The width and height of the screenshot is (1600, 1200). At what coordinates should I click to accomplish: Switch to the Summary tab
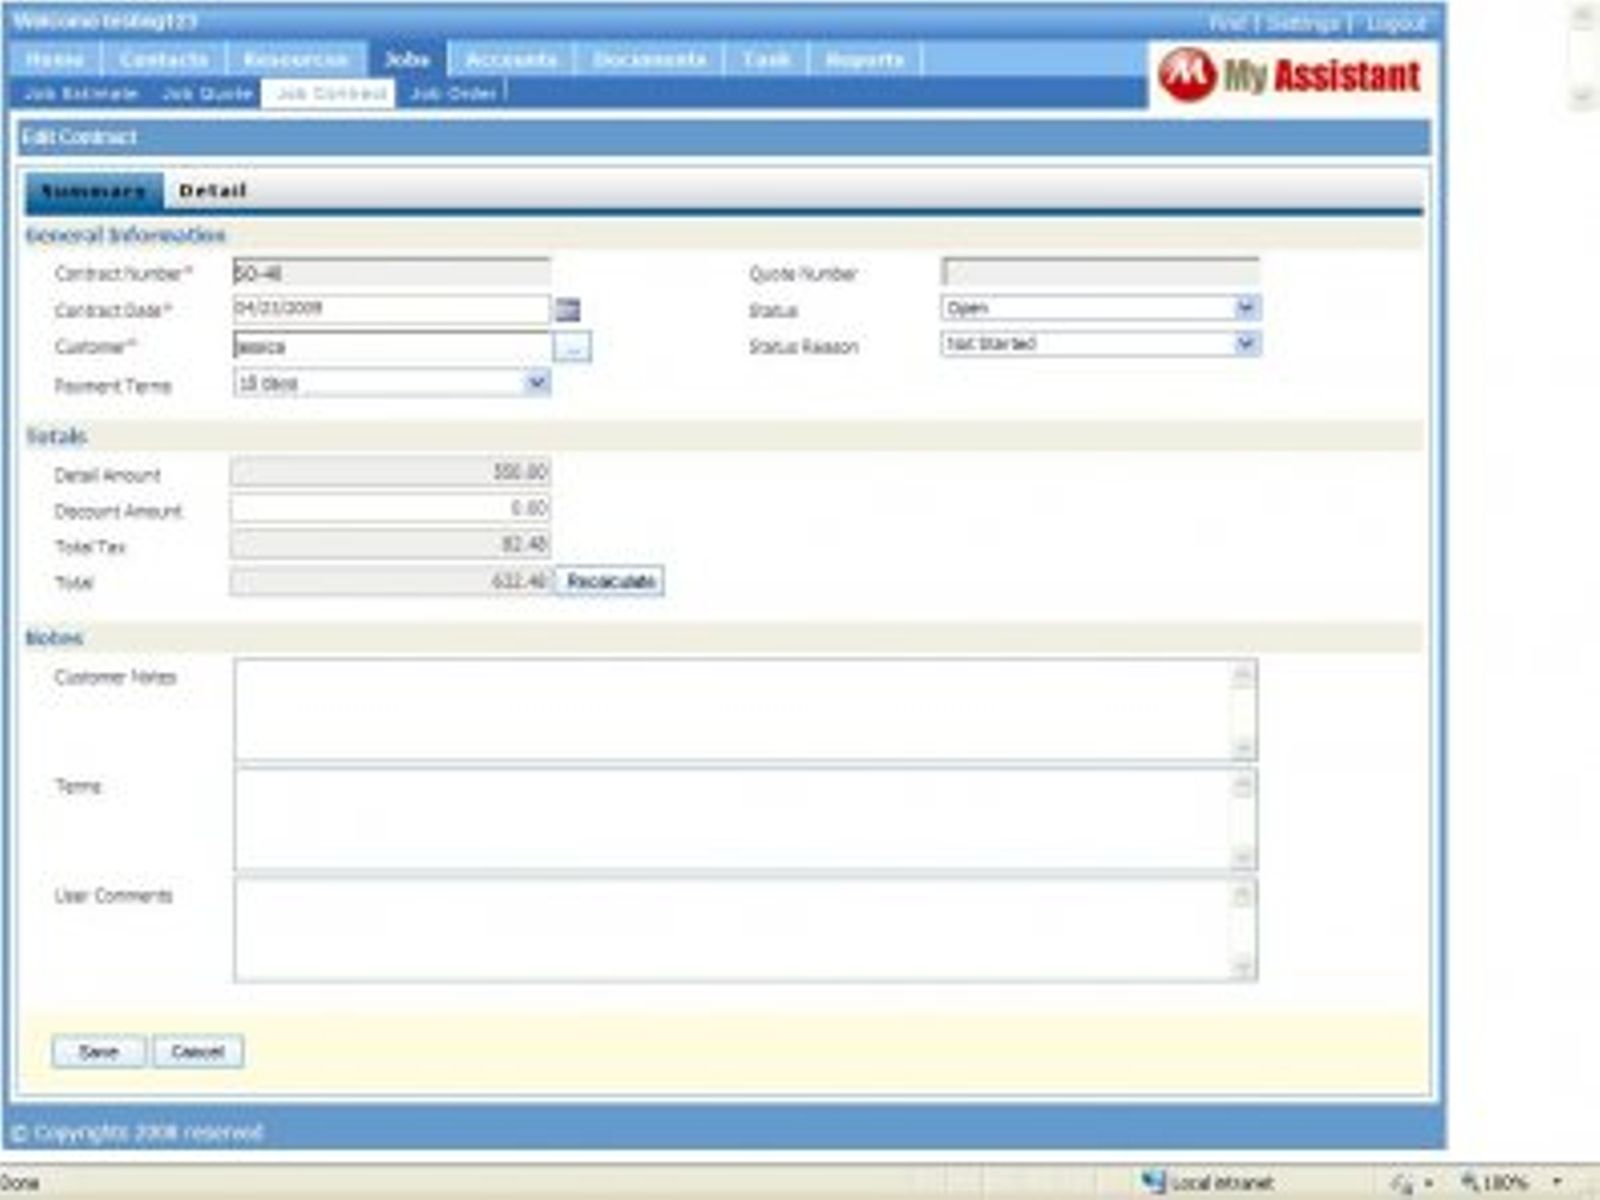94,190
